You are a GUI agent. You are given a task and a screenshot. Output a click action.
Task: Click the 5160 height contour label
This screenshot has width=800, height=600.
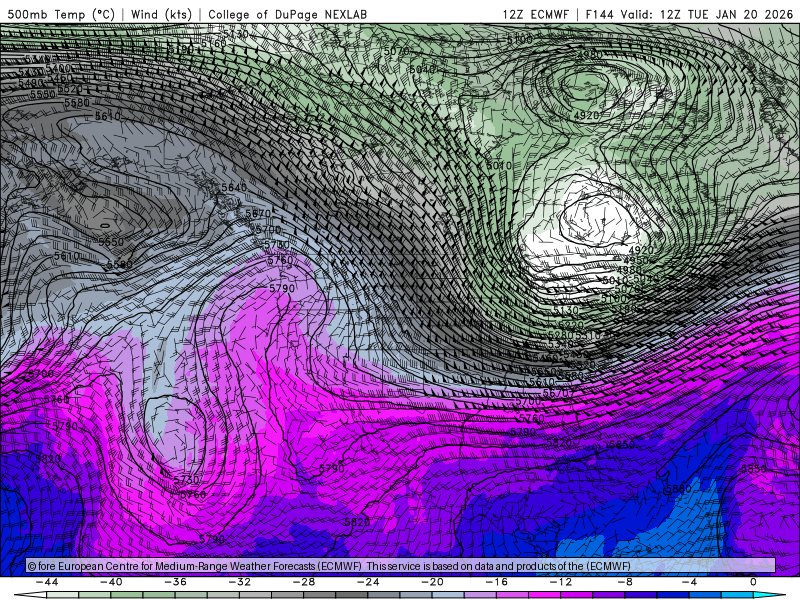[x=214, y=44]
